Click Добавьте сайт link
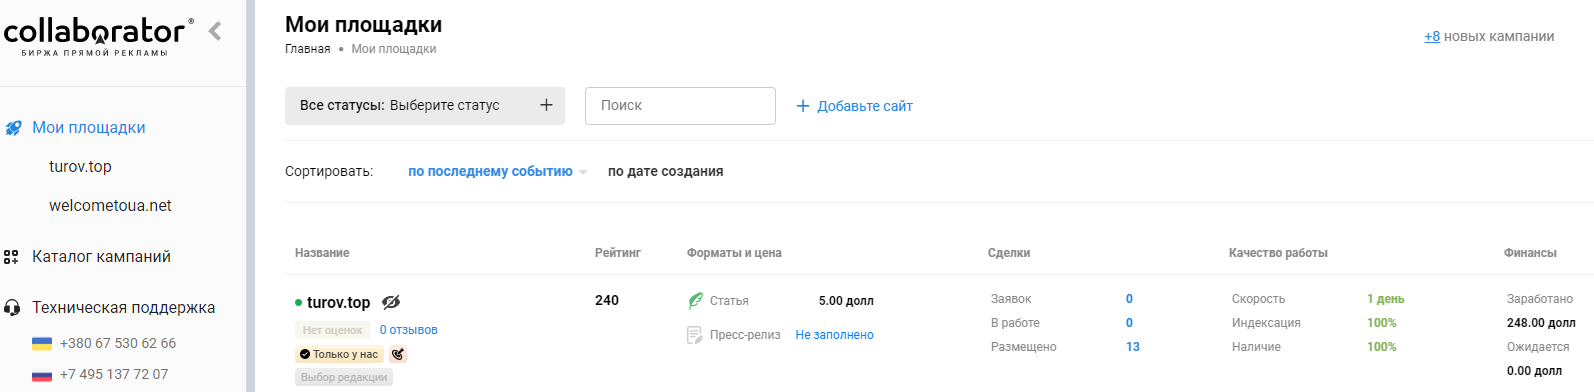The height and width of the screenshot is (392, 1594). pos(865,106)
